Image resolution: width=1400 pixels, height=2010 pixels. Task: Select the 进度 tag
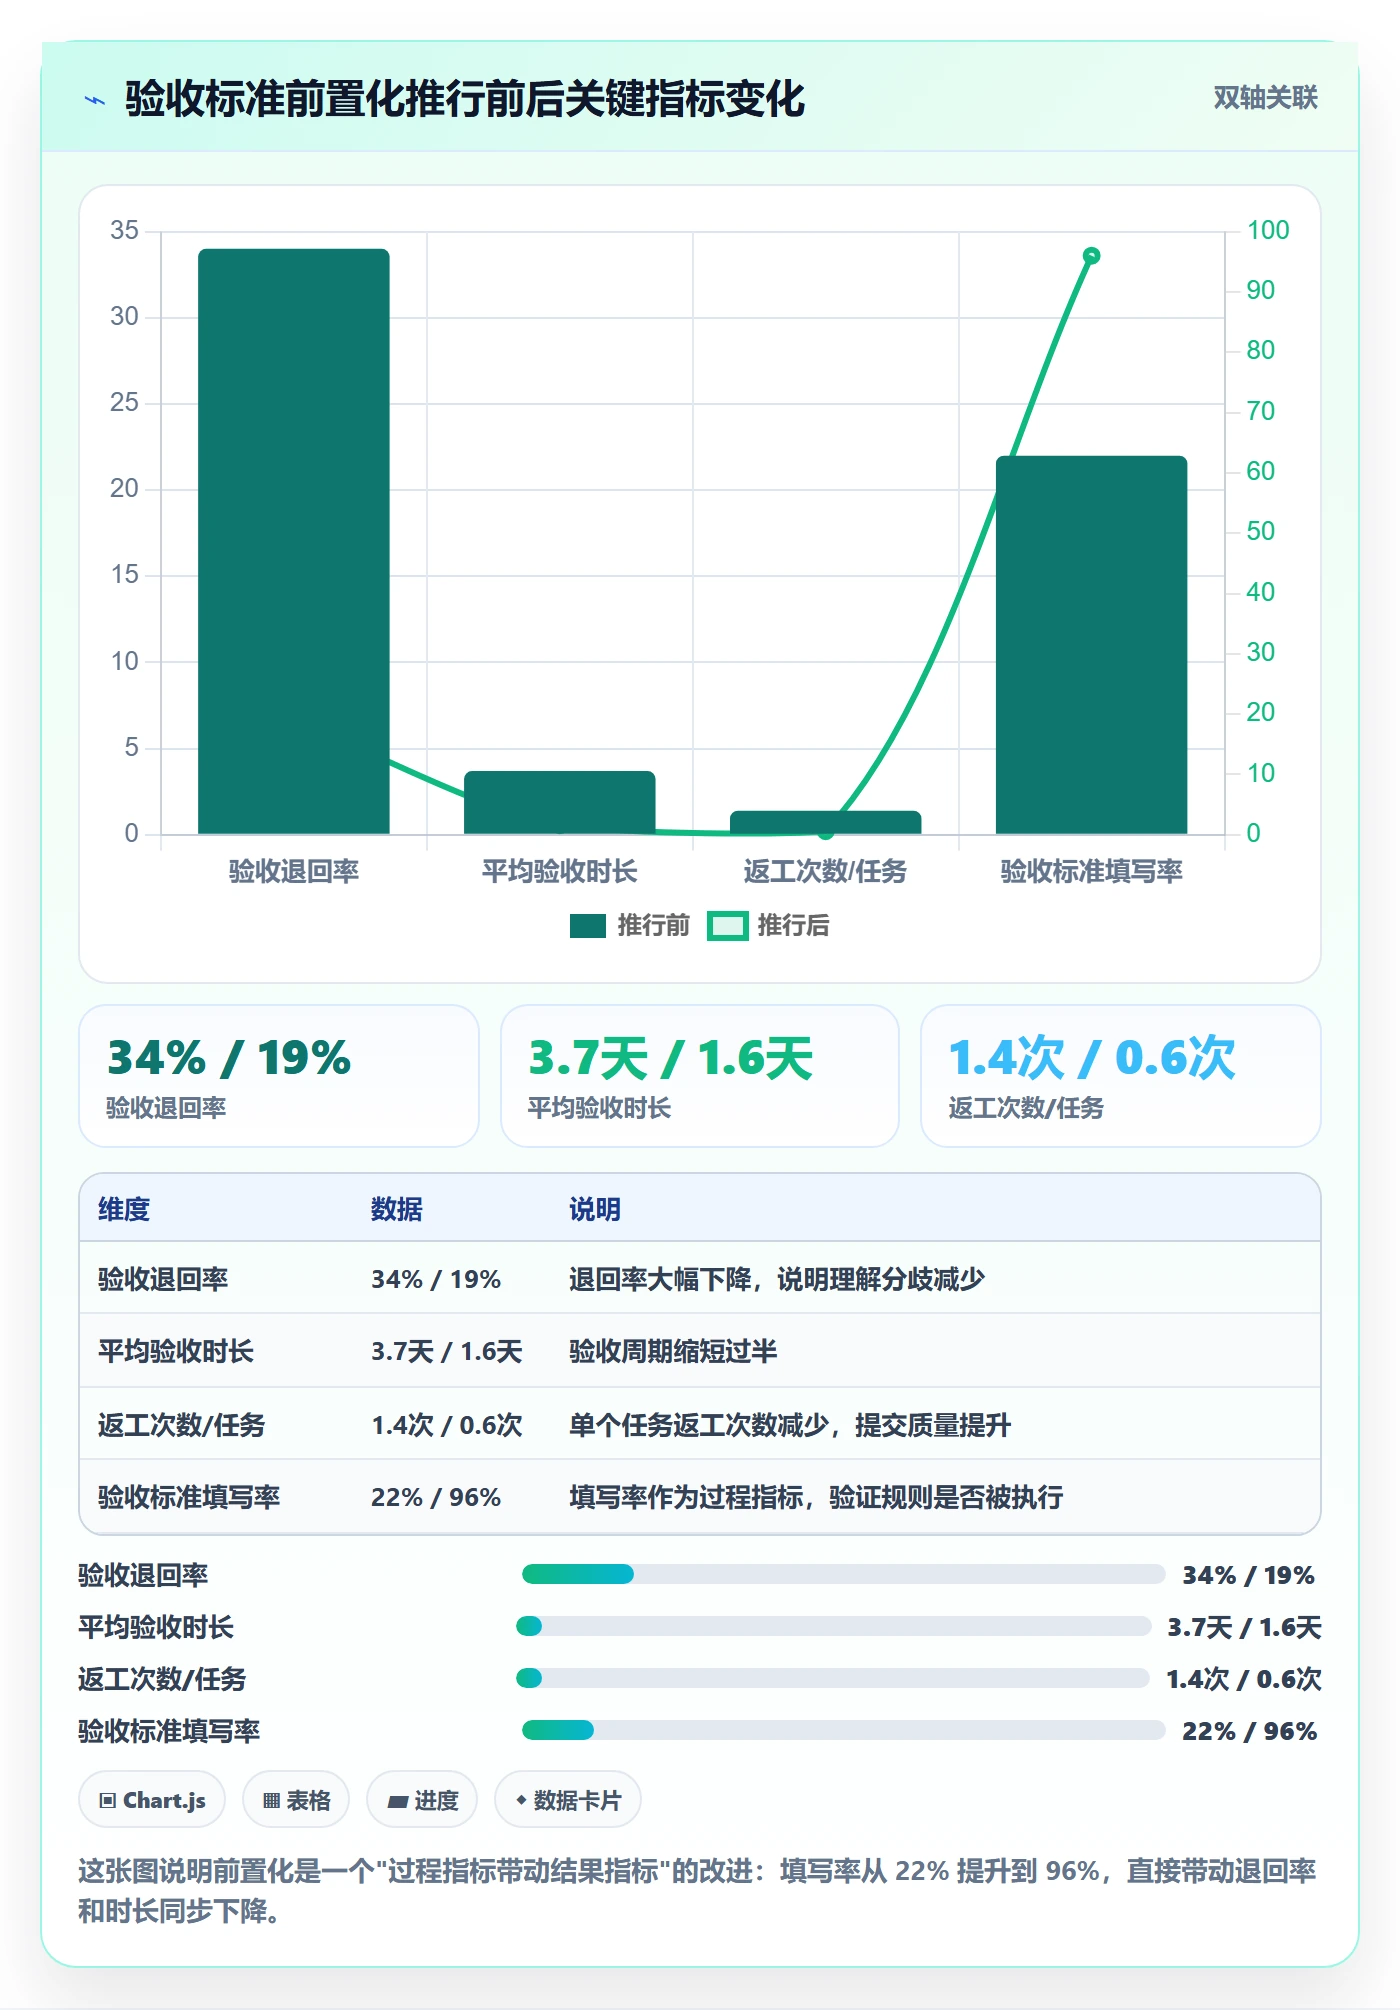(x=422, y=1800)
